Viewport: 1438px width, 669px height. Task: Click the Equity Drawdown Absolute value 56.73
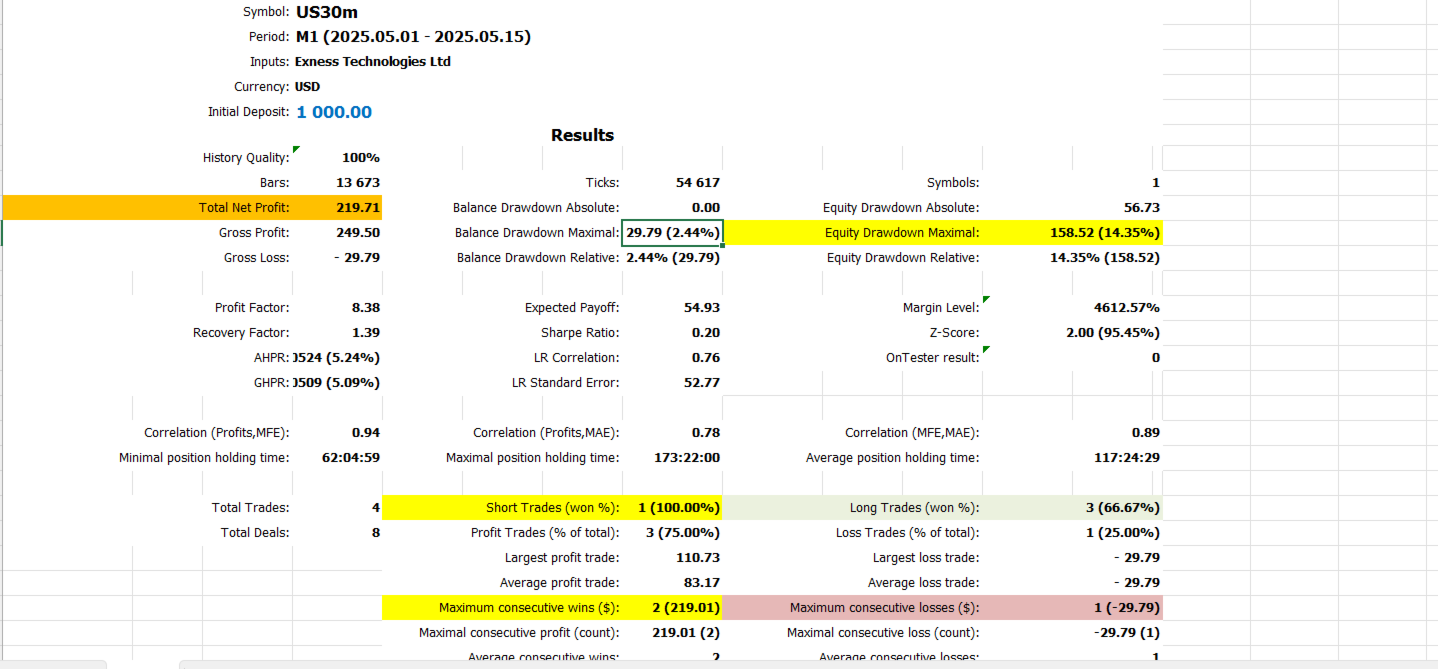click(x=1142, y=208)
